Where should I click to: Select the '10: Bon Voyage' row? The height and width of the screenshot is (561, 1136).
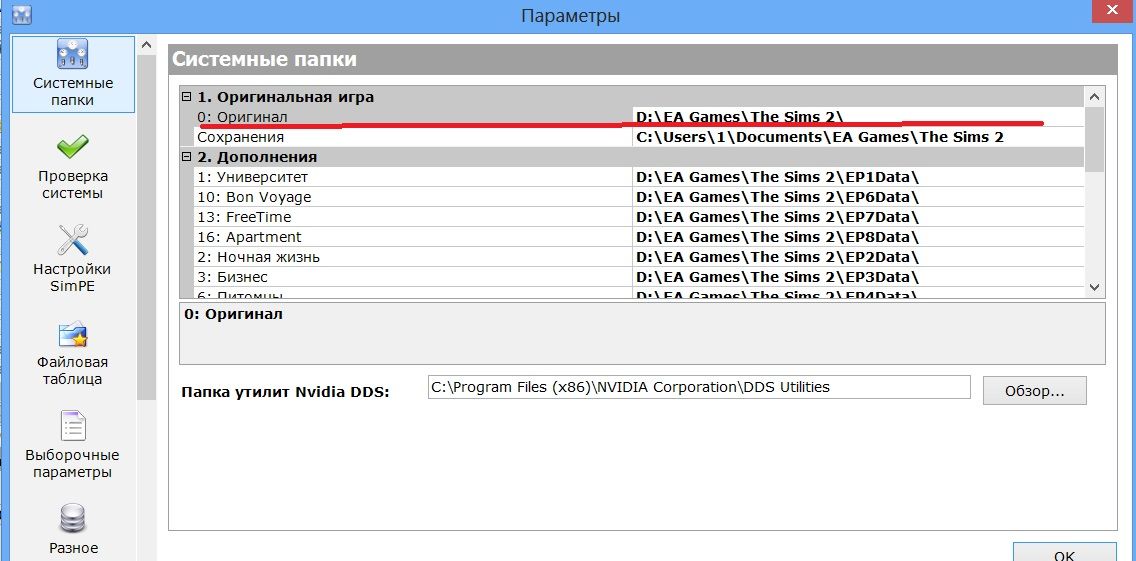(639, 197)
